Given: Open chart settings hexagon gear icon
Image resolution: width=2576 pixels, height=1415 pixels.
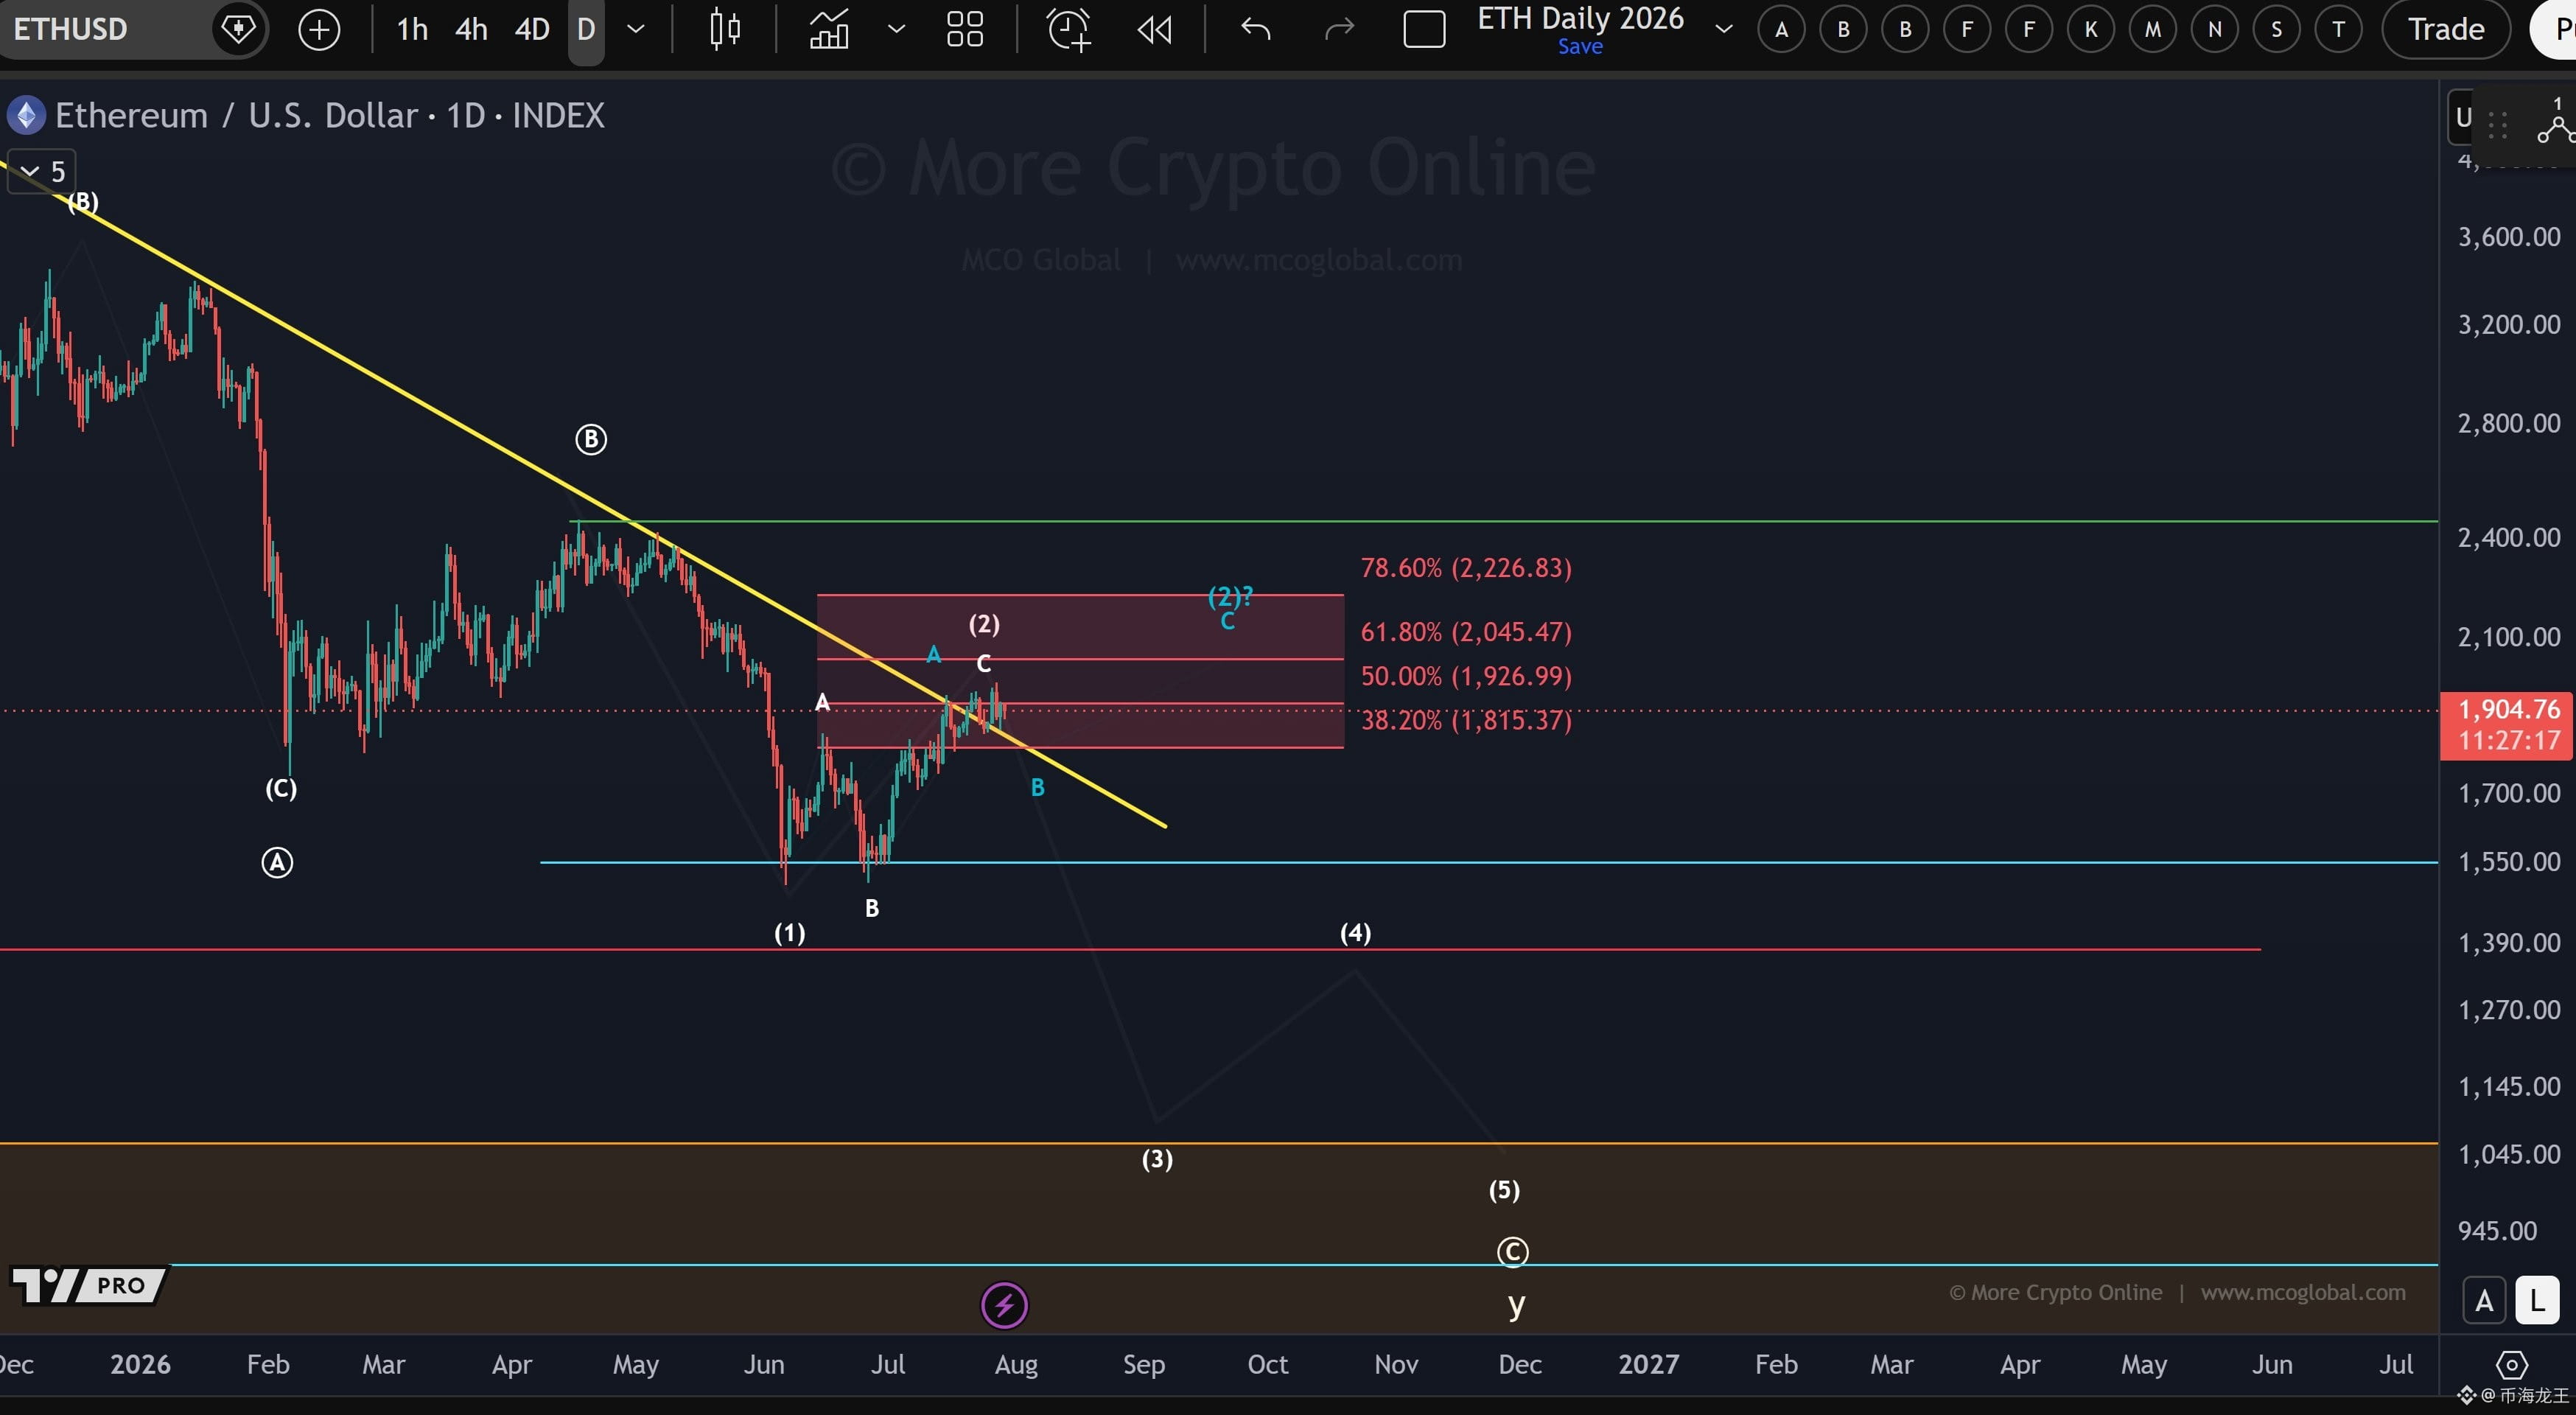Looking at the screenshot, I should [x=2511, y=1364].
